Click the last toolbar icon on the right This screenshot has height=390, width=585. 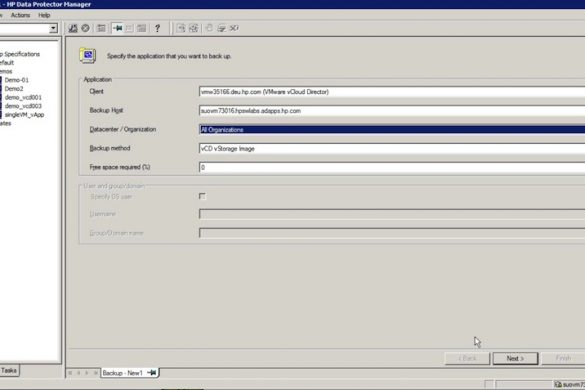coord(234,28)
